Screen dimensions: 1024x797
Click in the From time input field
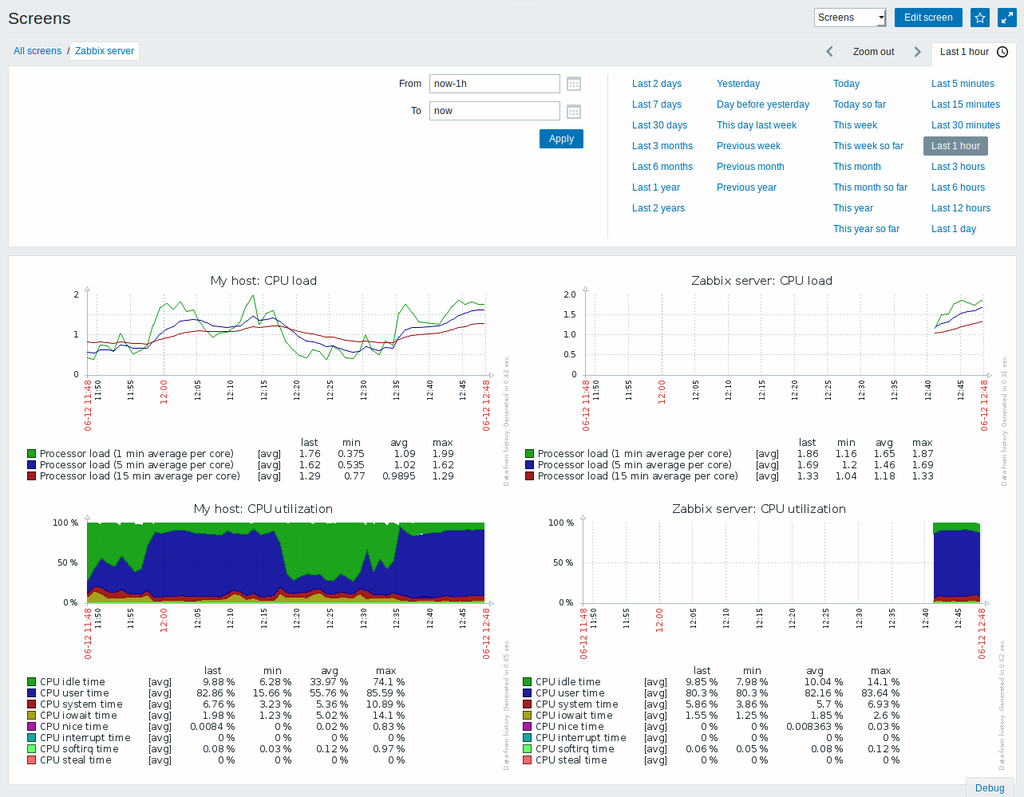493,84
